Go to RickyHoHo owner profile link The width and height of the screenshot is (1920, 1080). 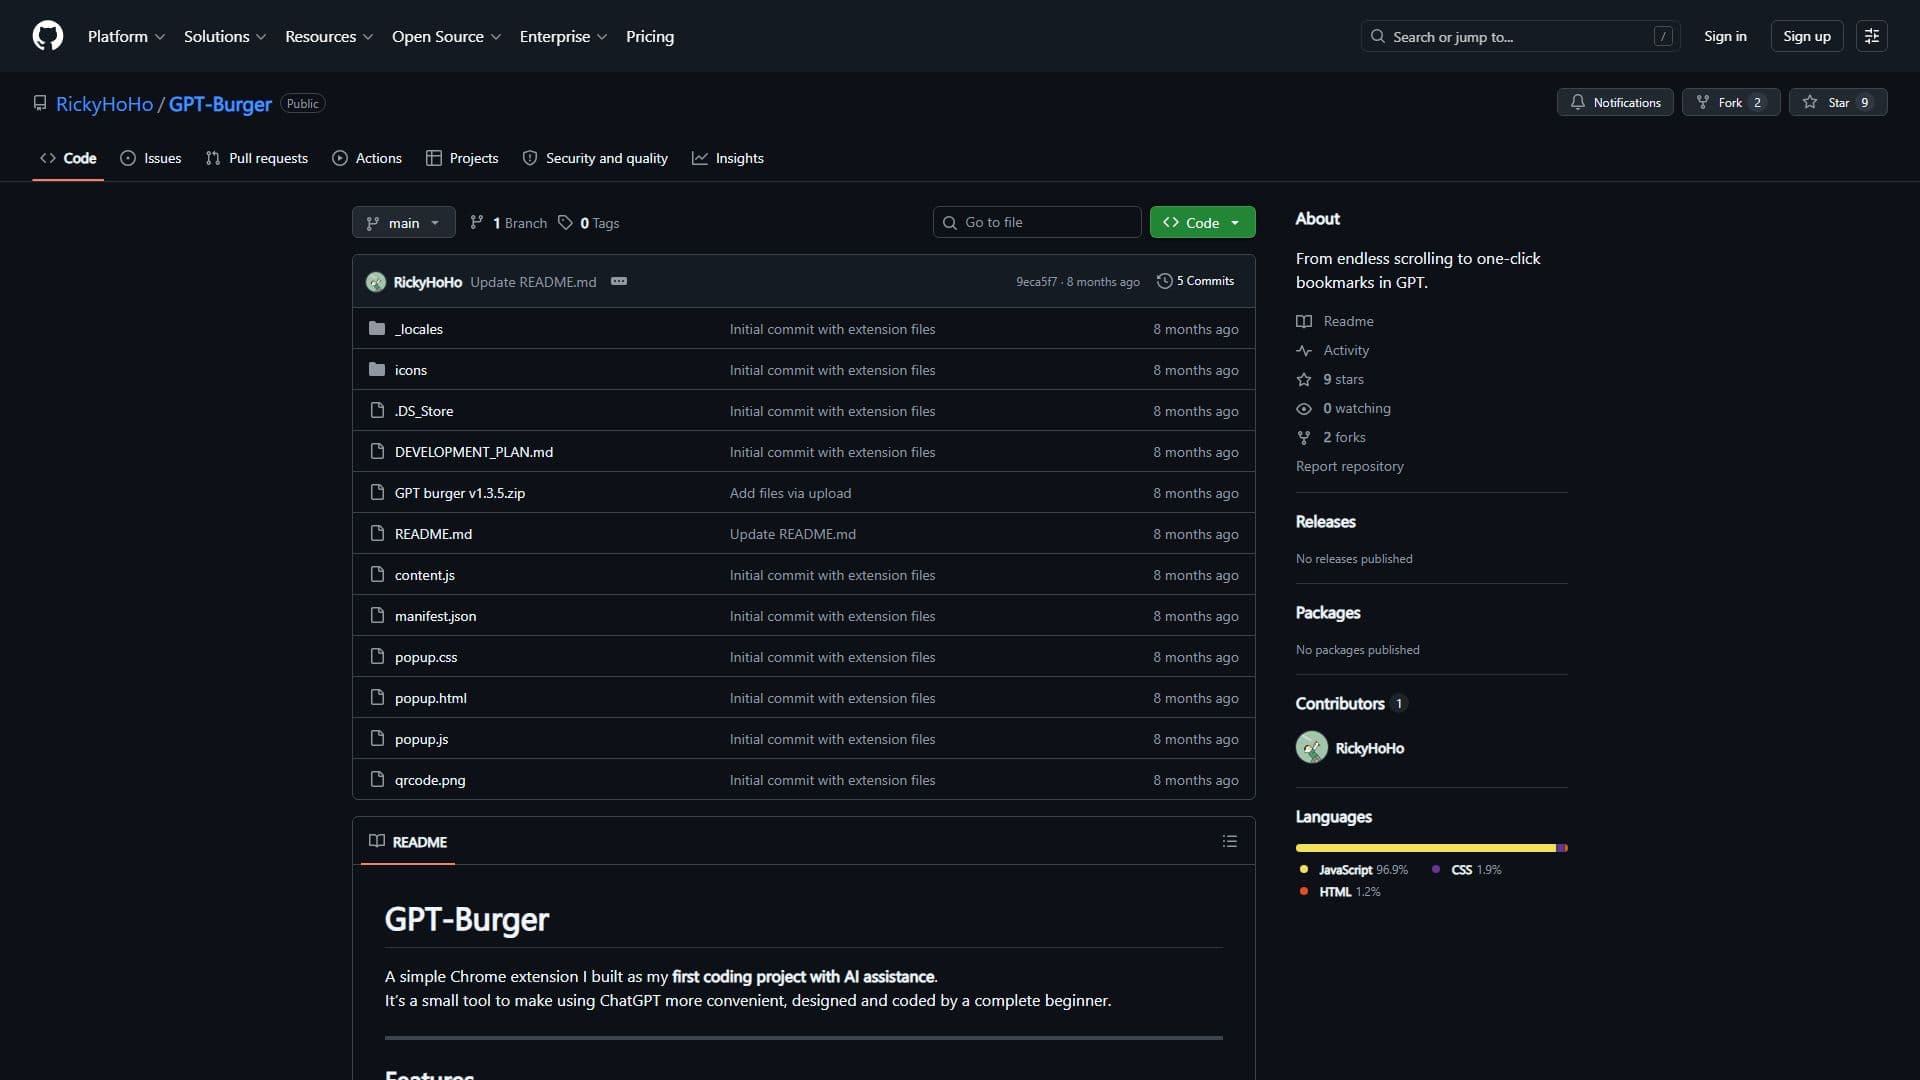pyautogui.click(x=104, y=104)
